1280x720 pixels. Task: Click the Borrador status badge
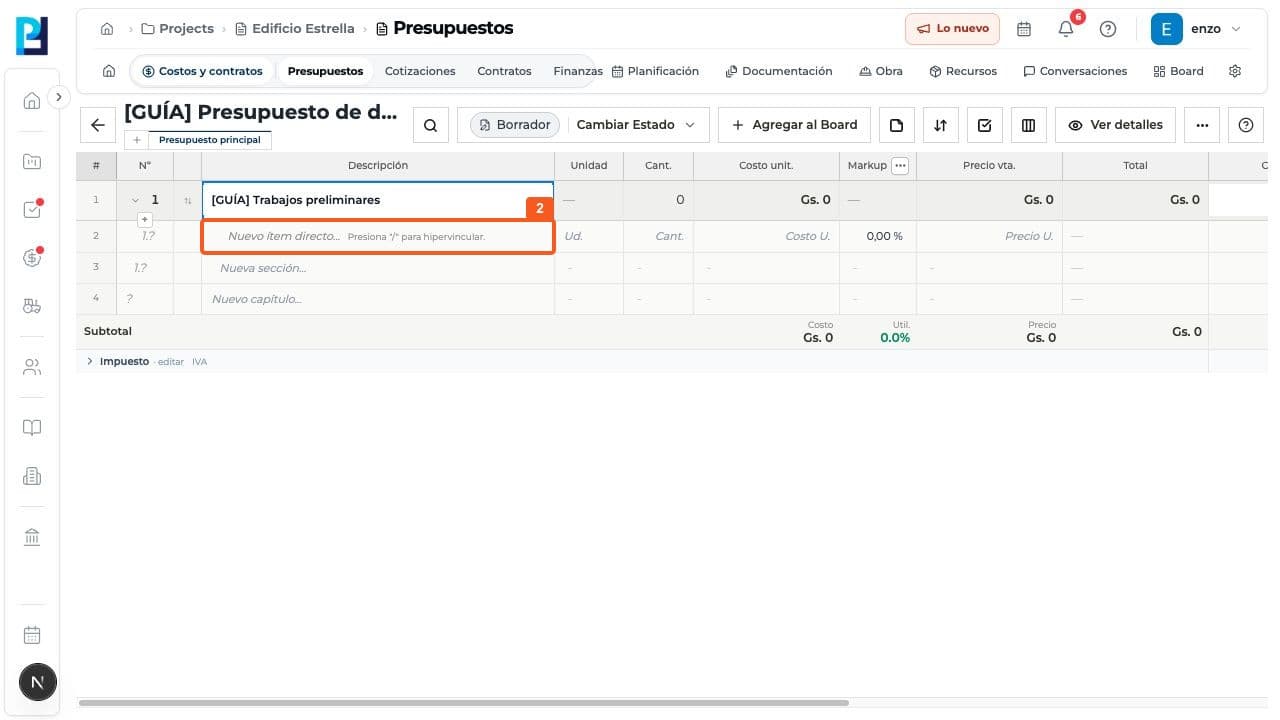pos(515,125)
